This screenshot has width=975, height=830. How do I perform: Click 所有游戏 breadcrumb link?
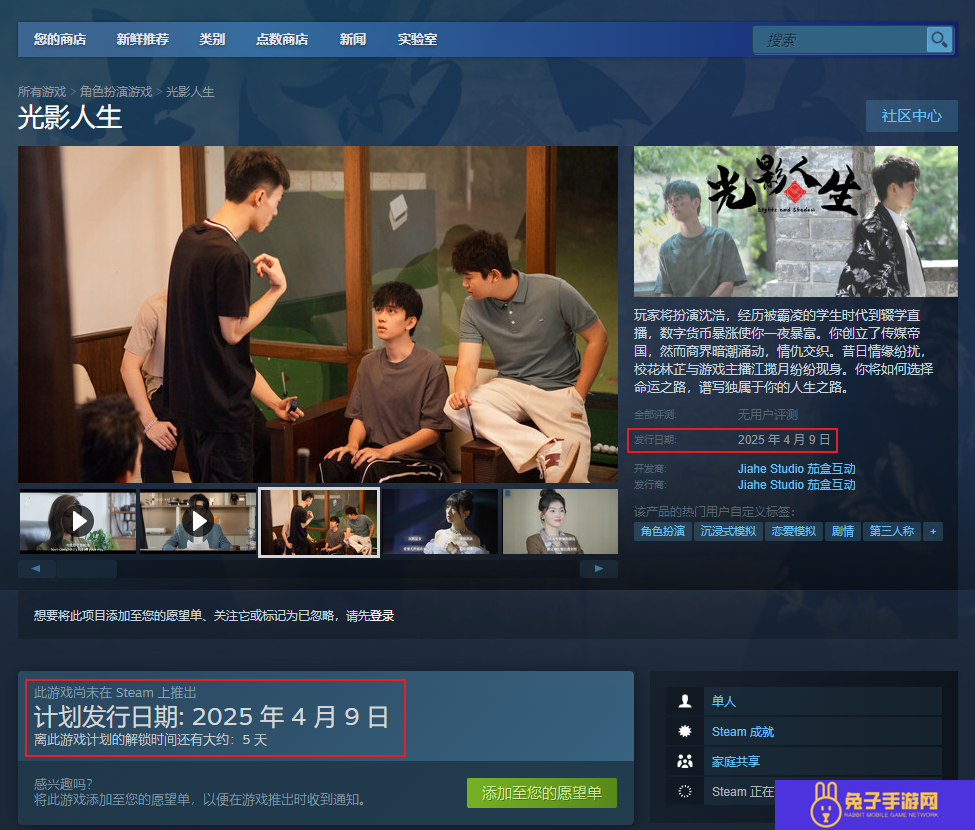pyautogui.click(x=42, y=91)
